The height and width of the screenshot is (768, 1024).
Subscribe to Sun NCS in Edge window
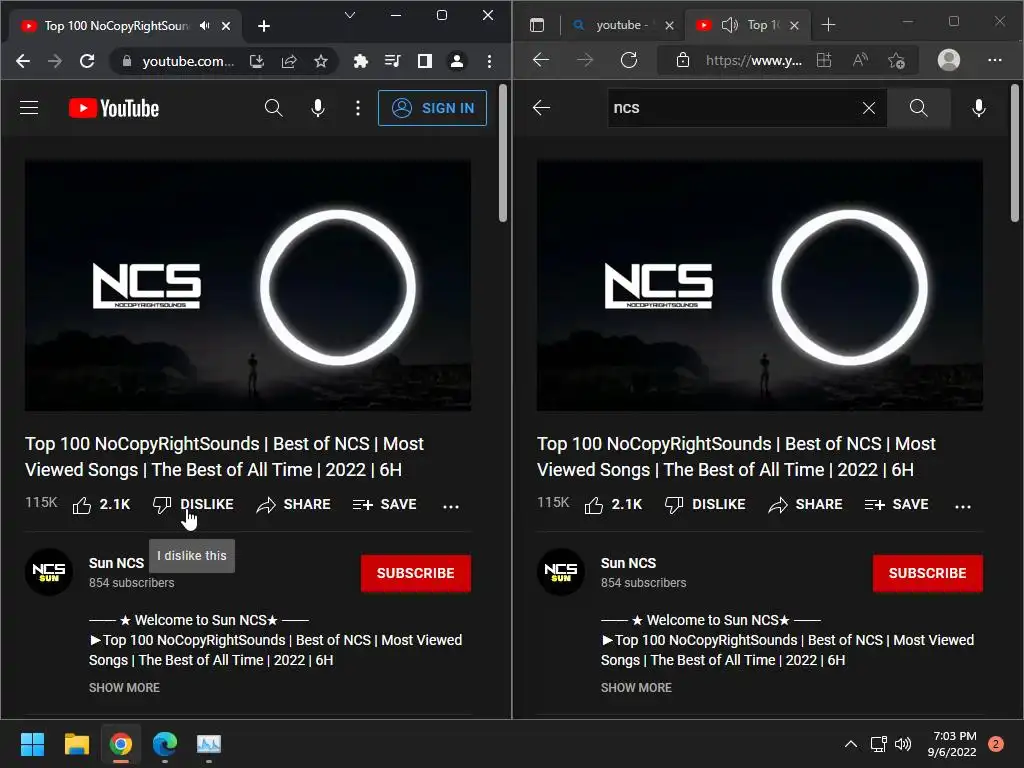[927, 573]
